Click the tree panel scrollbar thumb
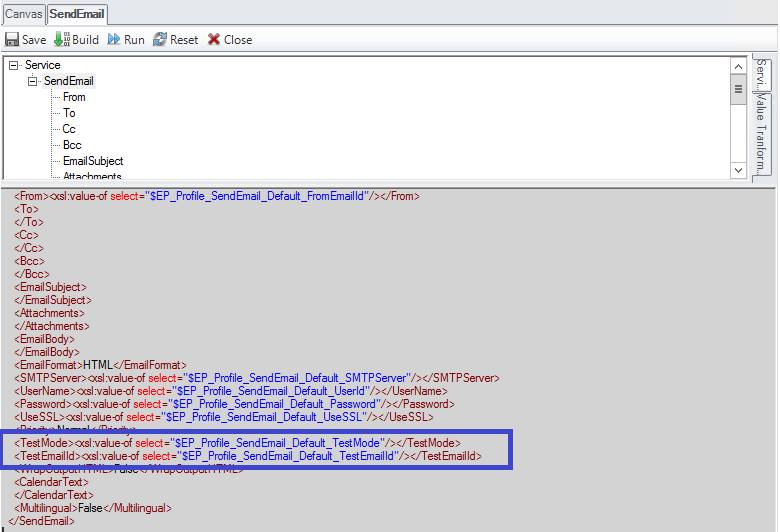Viewport: 780px width, 532px height. tap(738, 90)
